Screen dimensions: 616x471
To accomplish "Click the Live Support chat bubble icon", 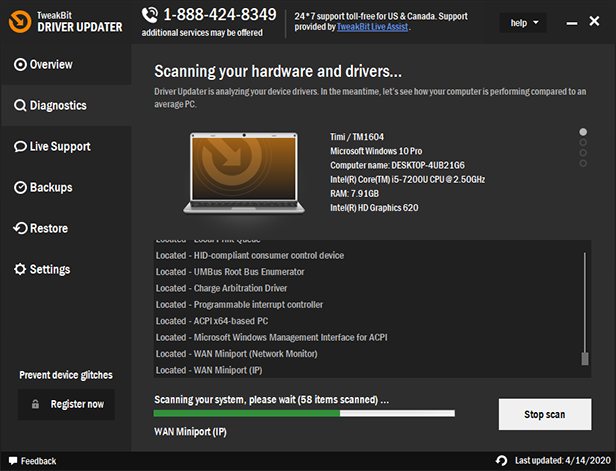I will pyautogui.click(x=20, y=147).
